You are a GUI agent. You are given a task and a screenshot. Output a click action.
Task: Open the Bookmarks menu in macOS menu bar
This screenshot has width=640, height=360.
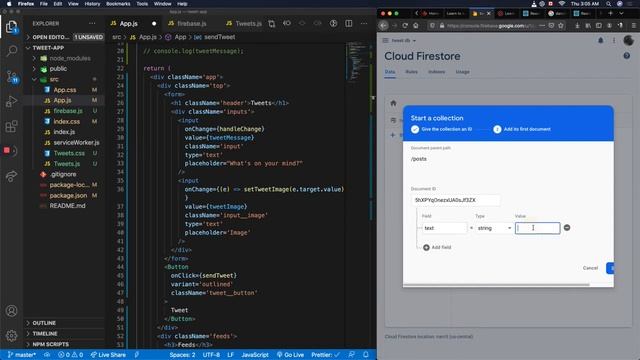pyautogui.click(x=118, y=4)
